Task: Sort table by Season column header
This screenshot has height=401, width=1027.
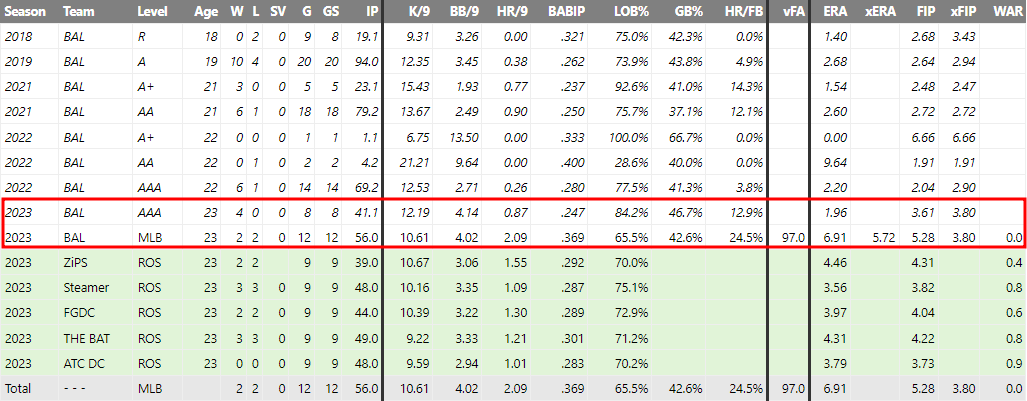Action: pyautogui.click(x=26, y=12)
